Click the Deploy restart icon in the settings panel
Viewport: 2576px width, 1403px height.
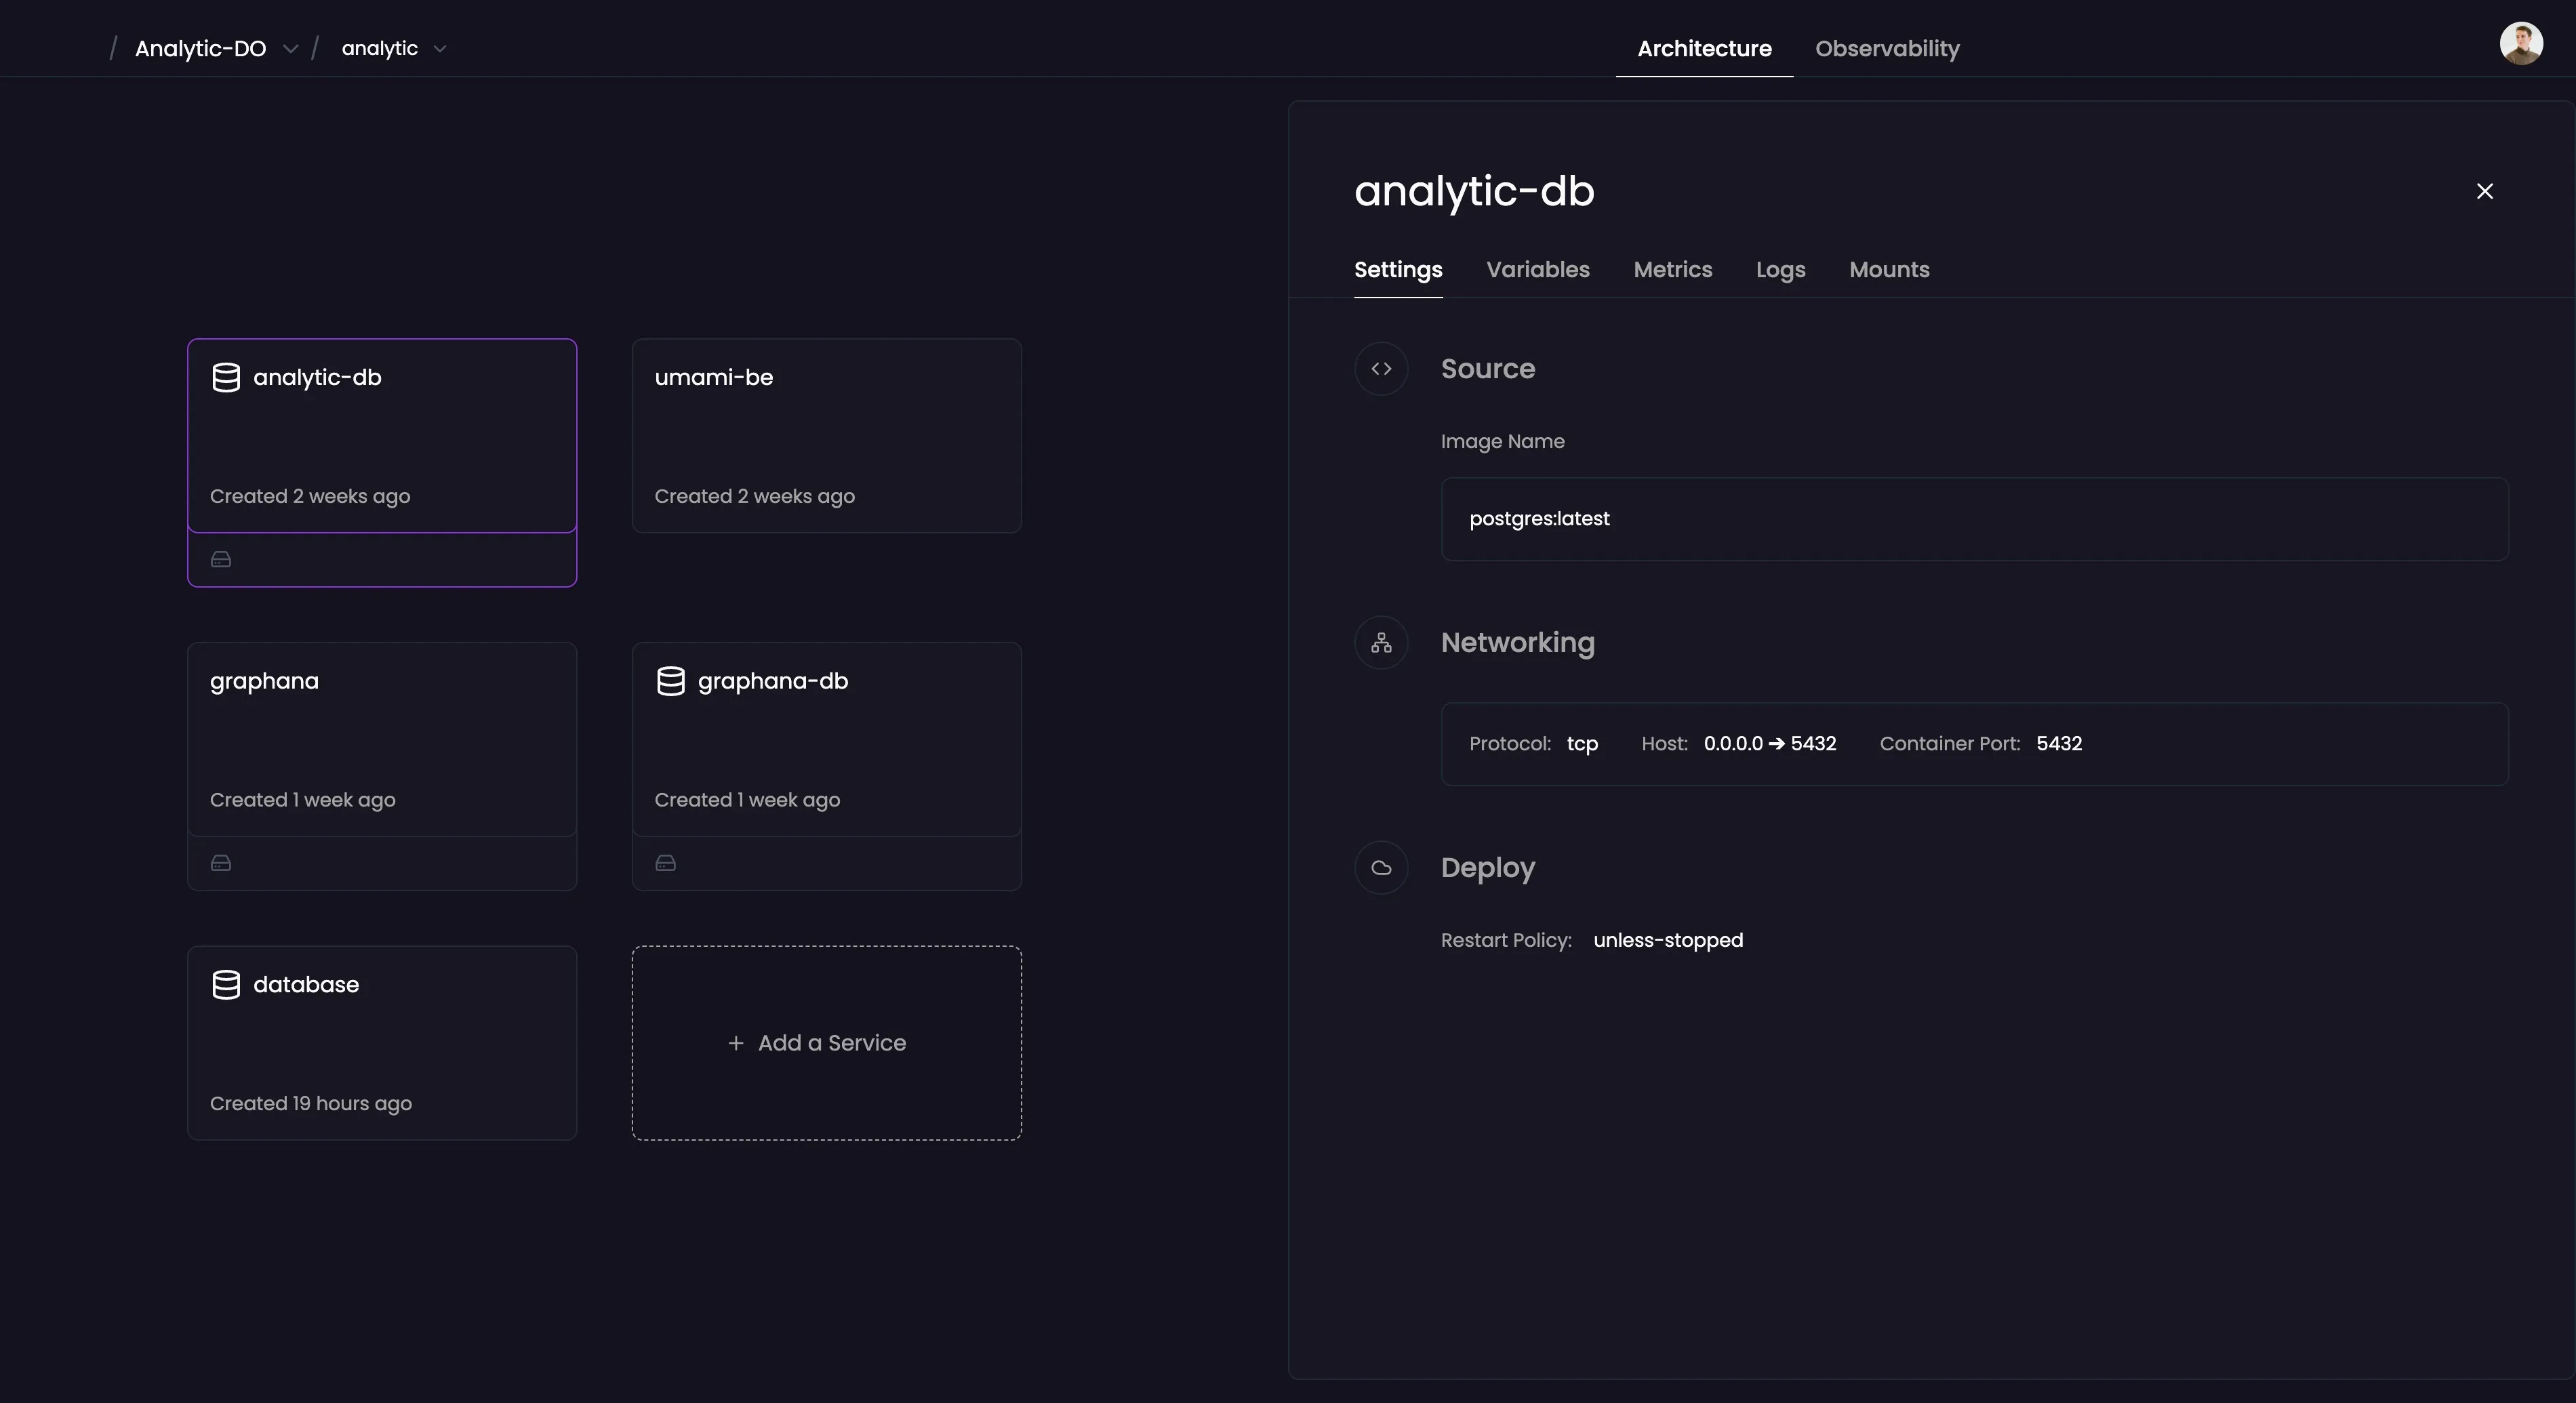(1381, 867)
